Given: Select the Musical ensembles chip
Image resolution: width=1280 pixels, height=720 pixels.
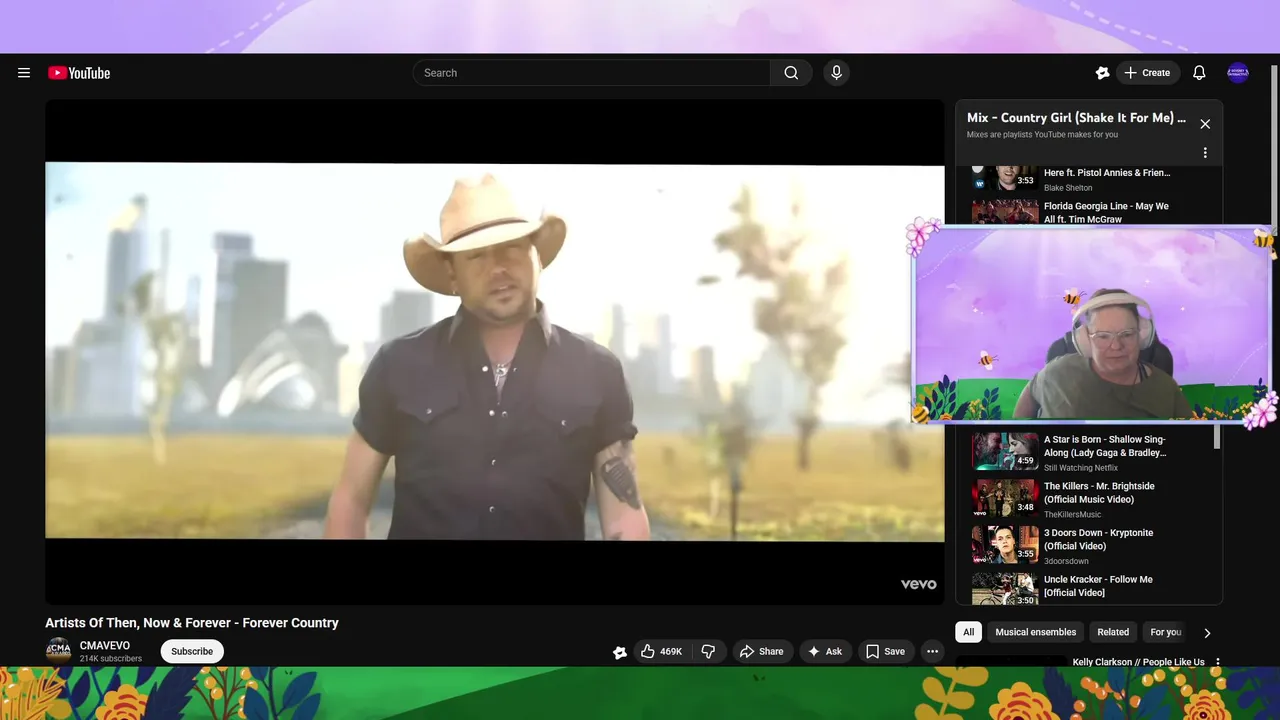Looking at the screenshot, I should click(x=1036, y=632).
